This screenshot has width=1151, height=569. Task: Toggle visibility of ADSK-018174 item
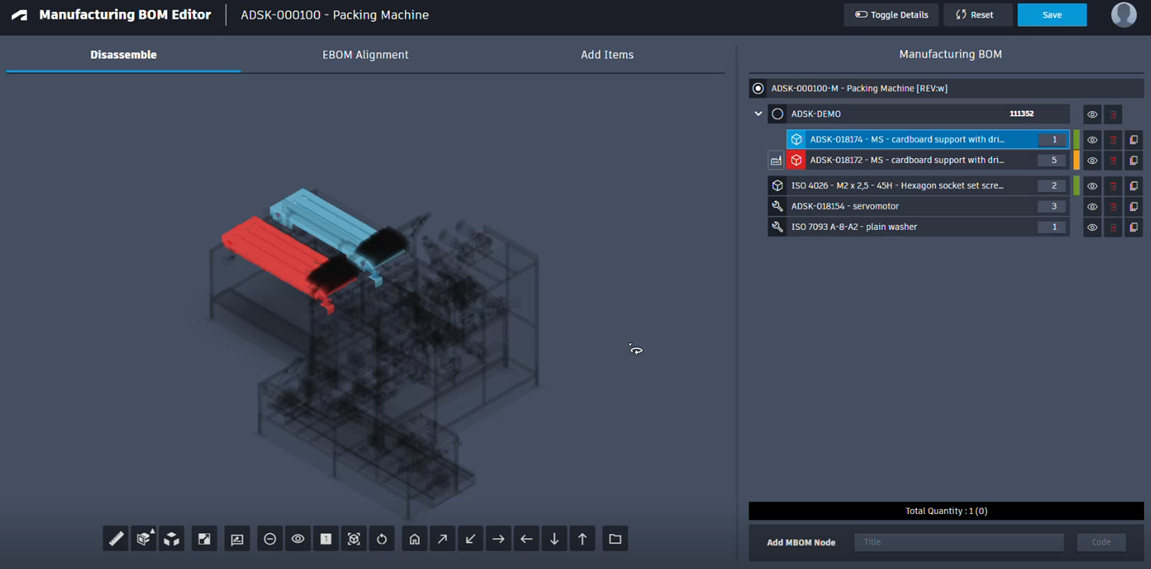1092,139
